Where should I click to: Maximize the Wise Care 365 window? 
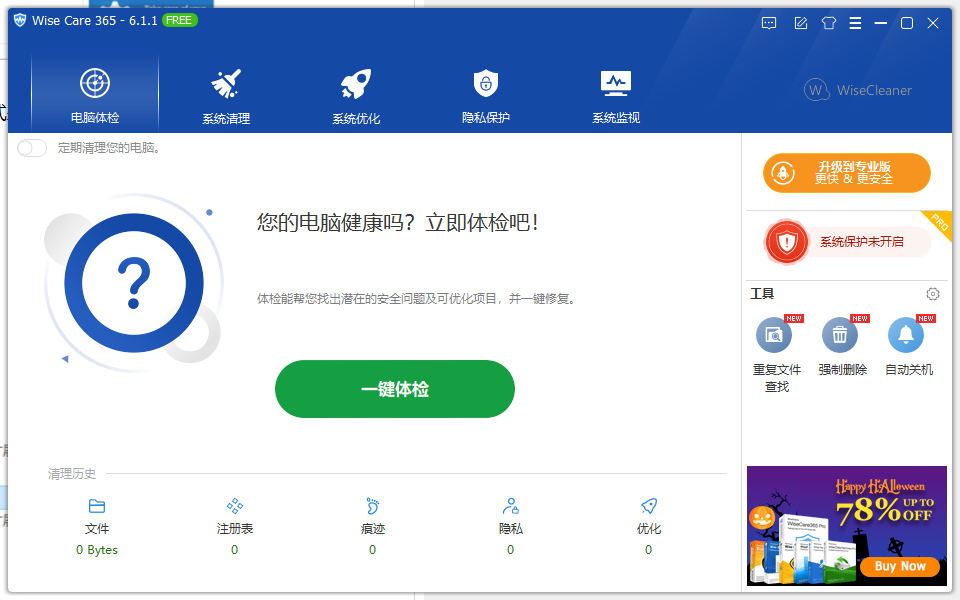[907, 23]
